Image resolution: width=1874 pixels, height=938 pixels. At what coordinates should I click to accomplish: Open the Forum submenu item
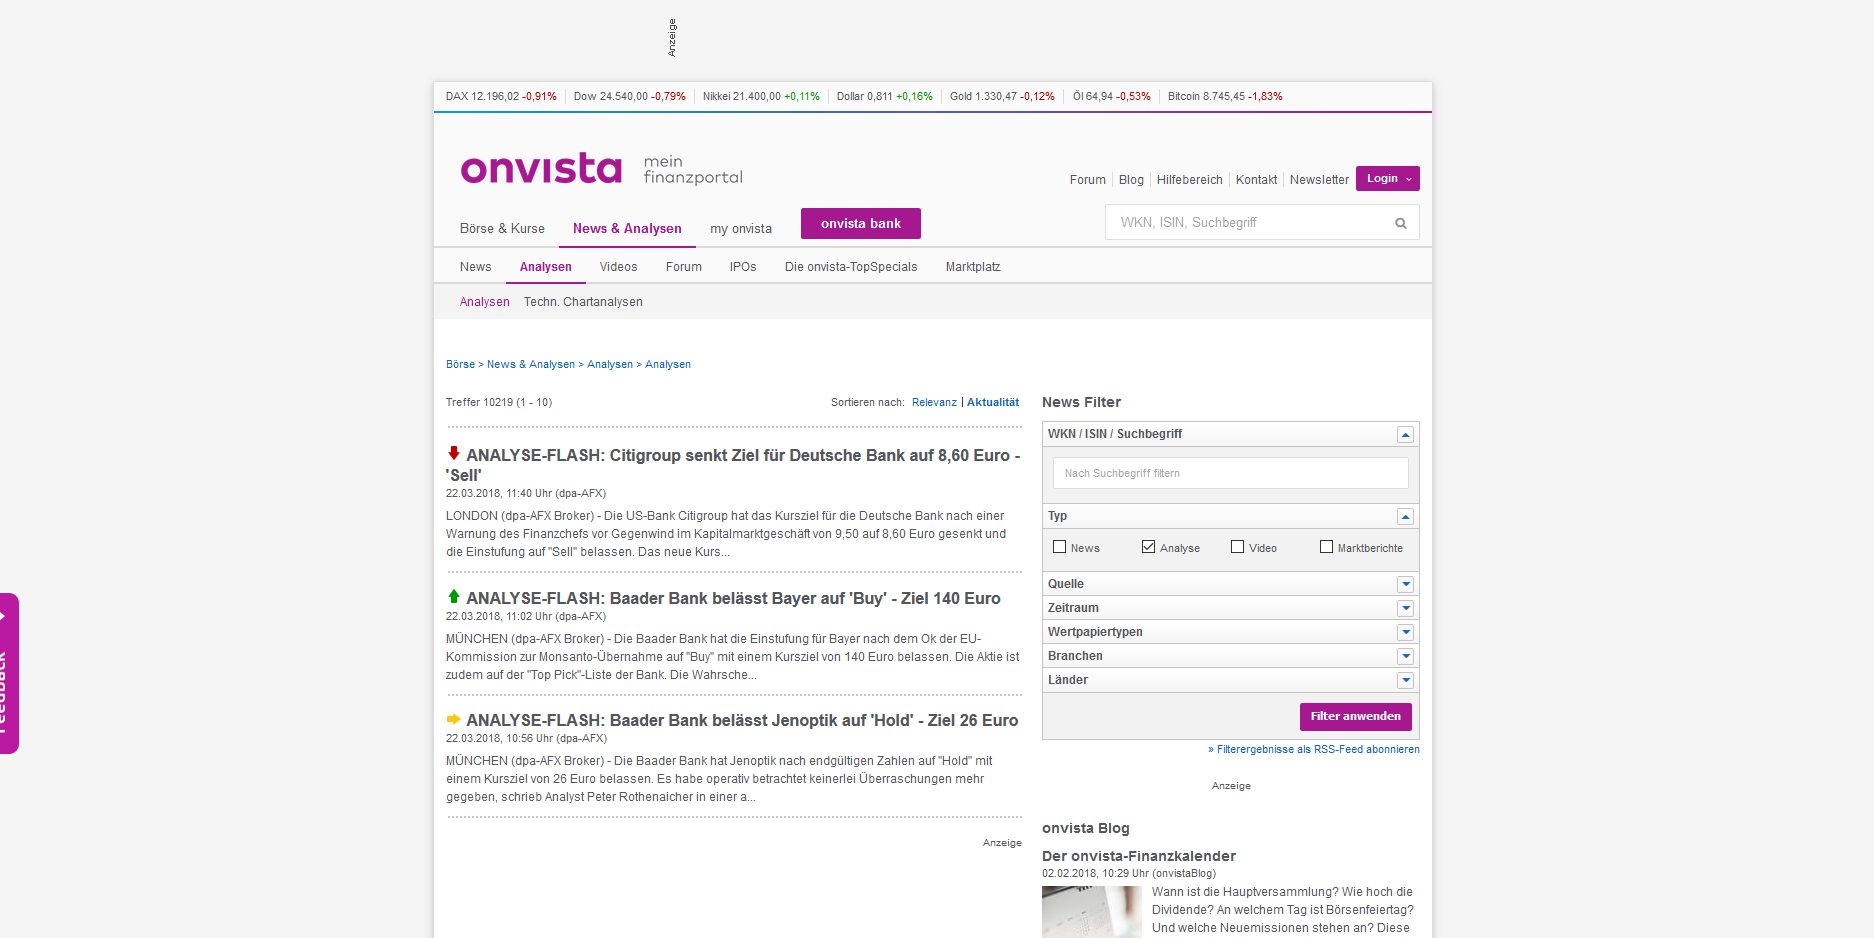(684, 267)
